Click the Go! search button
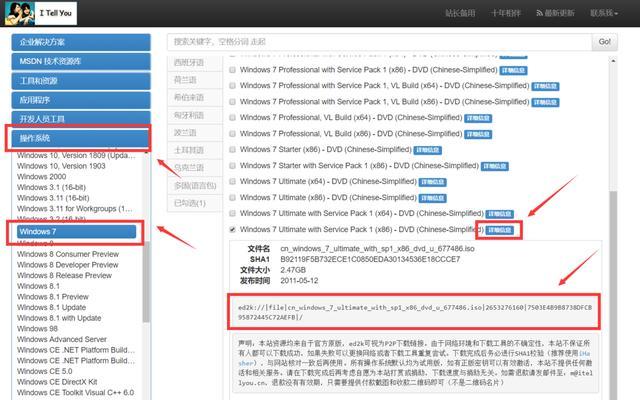The image size is (640, 400). pyautogui.click(x=604, y=42)
